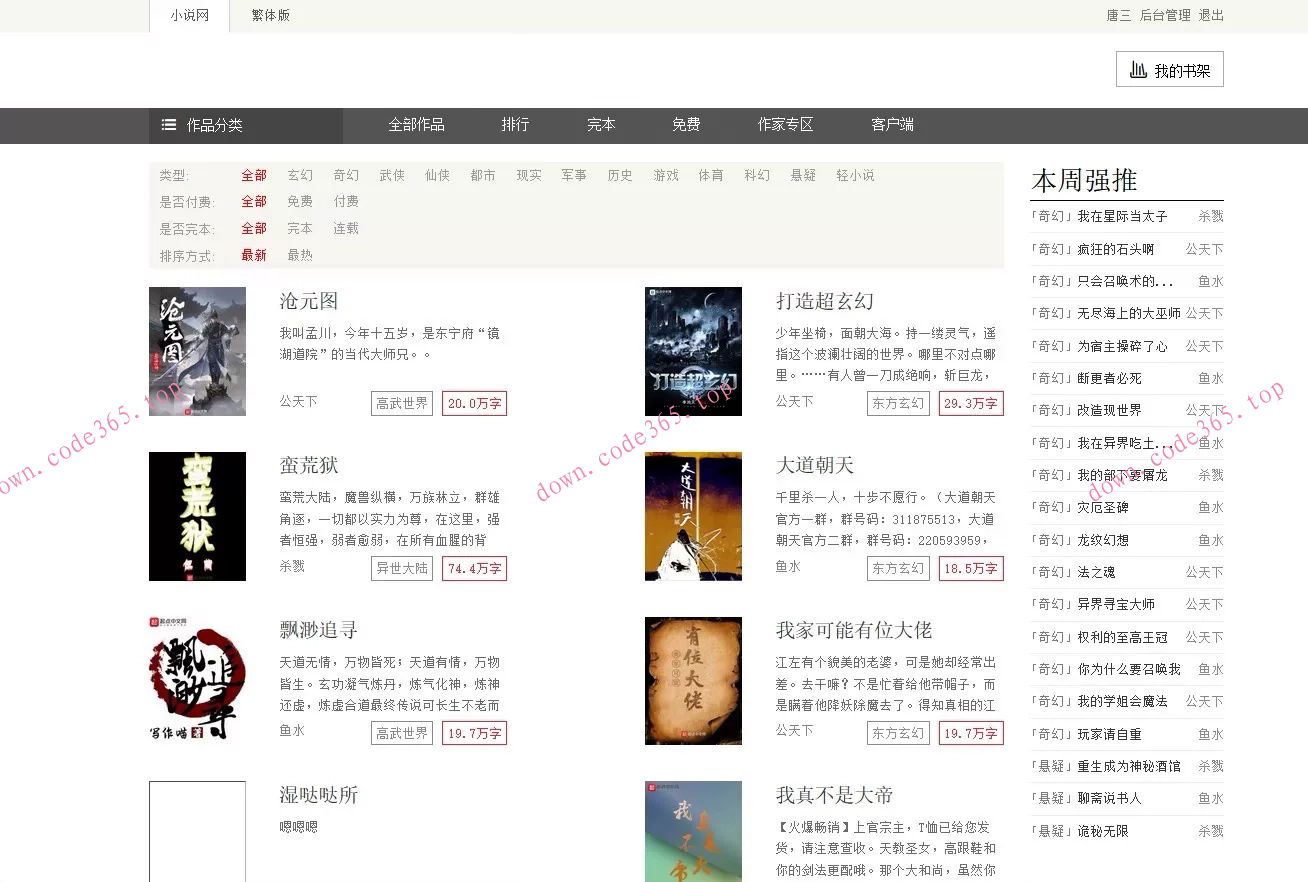The height and width of the screenshot is (882, 1308).
Task: Open the 排行 section
Action: coord(515,124)
